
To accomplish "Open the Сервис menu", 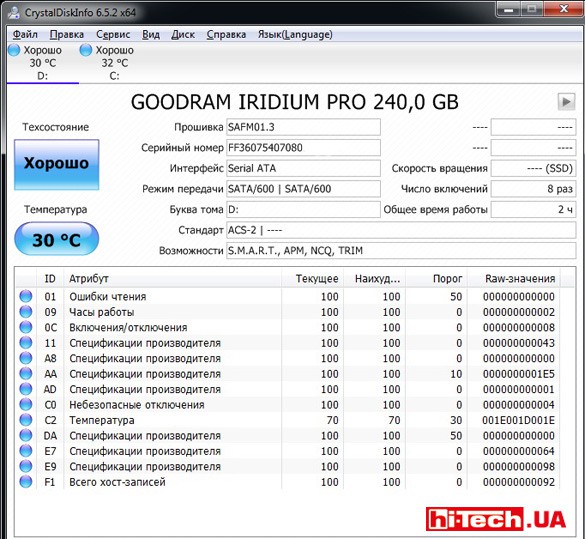I will [x=113, y=35].
